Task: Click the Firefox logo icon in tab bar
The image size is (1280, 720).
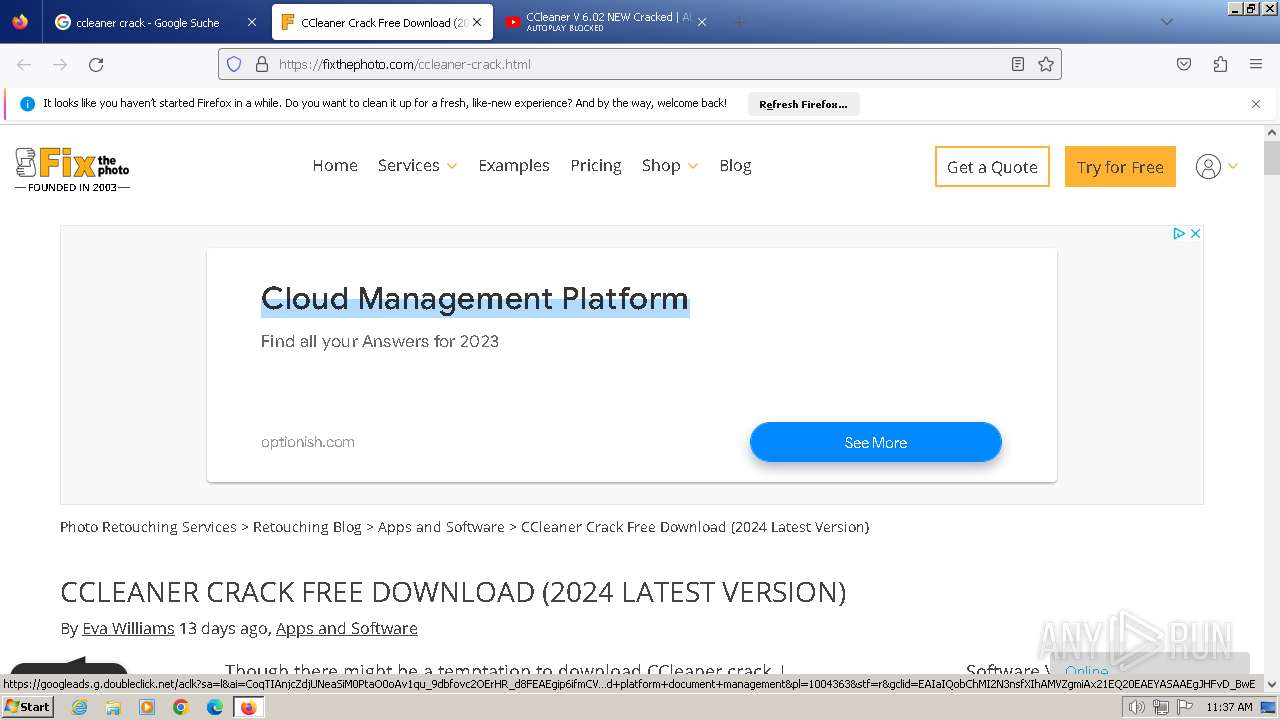Action: 20,21
